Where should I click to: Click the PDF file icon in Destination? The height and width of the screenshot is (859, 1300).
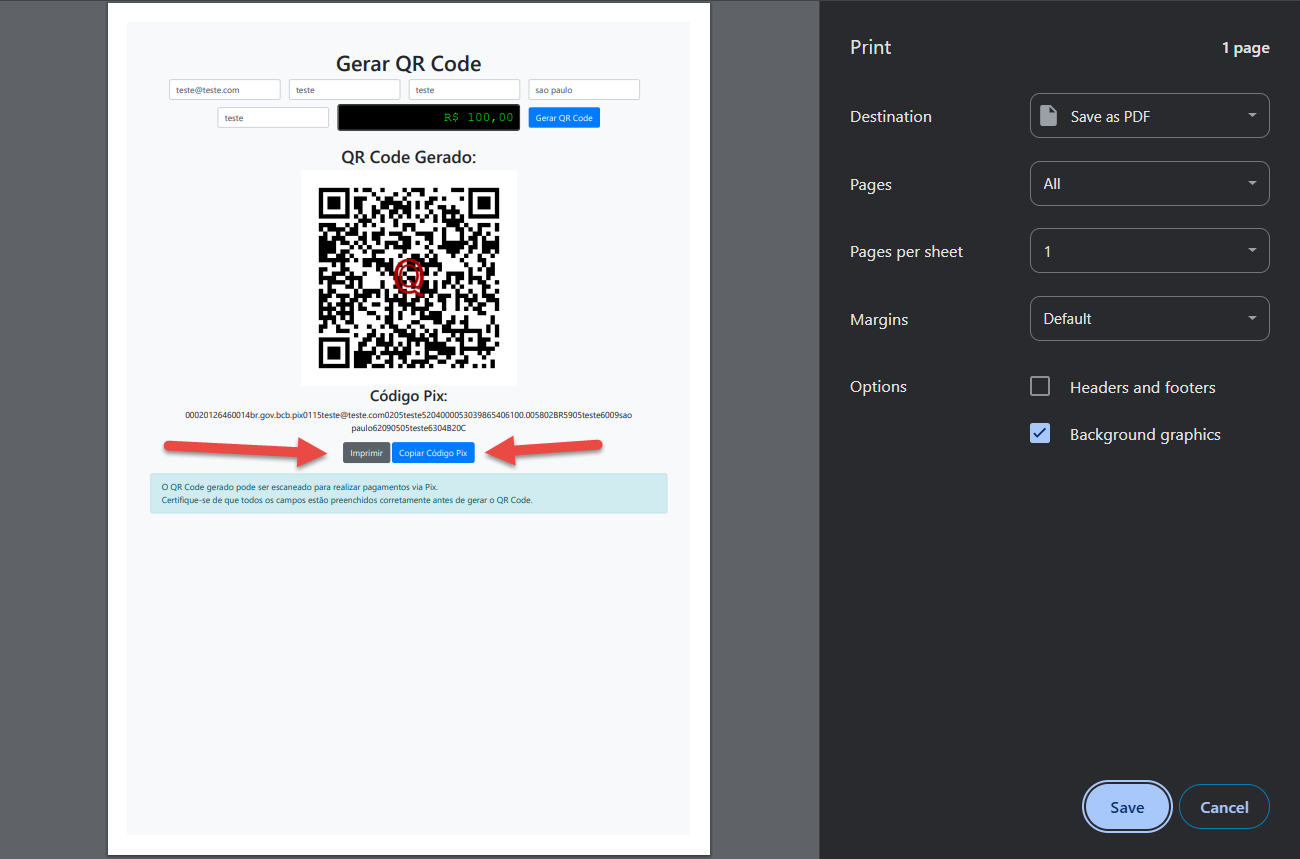click(x=1048, y=116)
